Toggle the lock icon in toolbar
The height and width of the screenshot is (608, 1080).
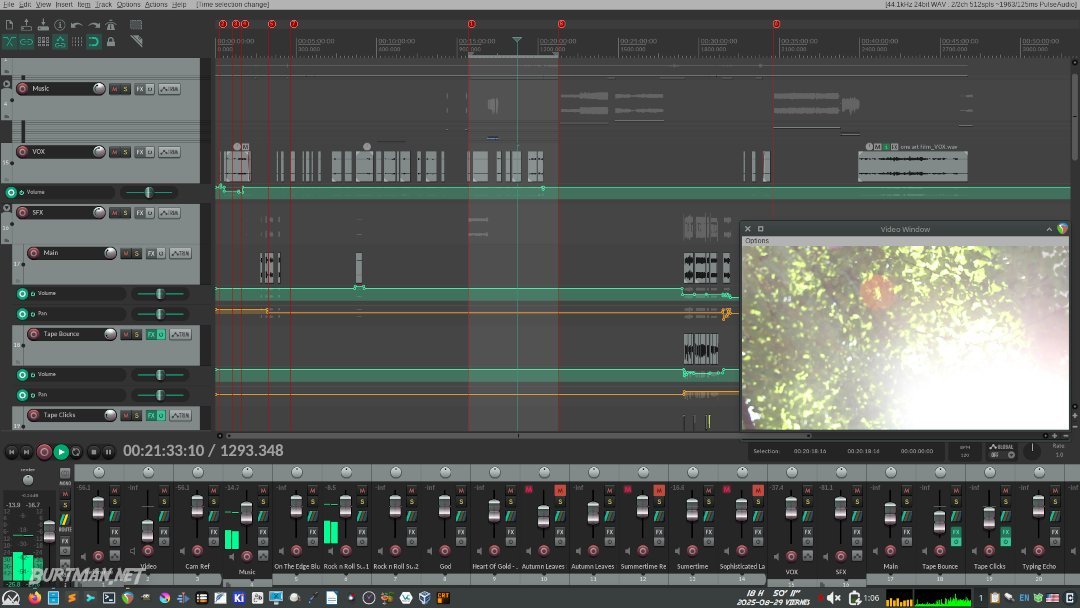[x=110, y=42]
